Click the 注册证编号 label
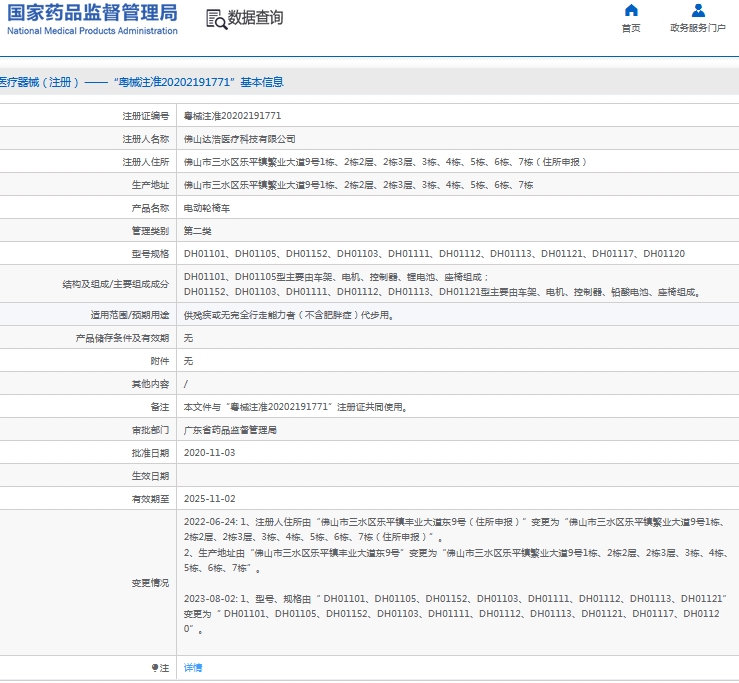 146,116
